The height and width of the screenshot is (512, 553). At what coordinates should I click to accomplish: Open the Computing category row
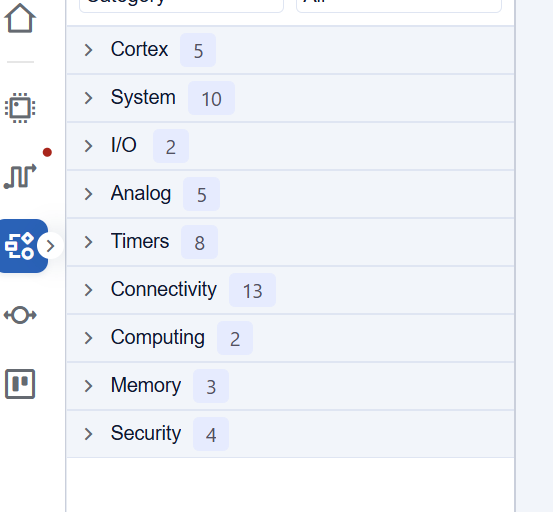[x=290, y=338]
